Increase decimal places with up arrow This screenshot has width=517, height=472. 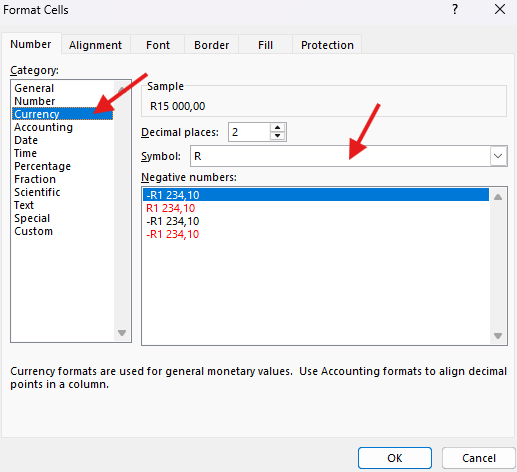pyautogui.click(x=277, y=128)
